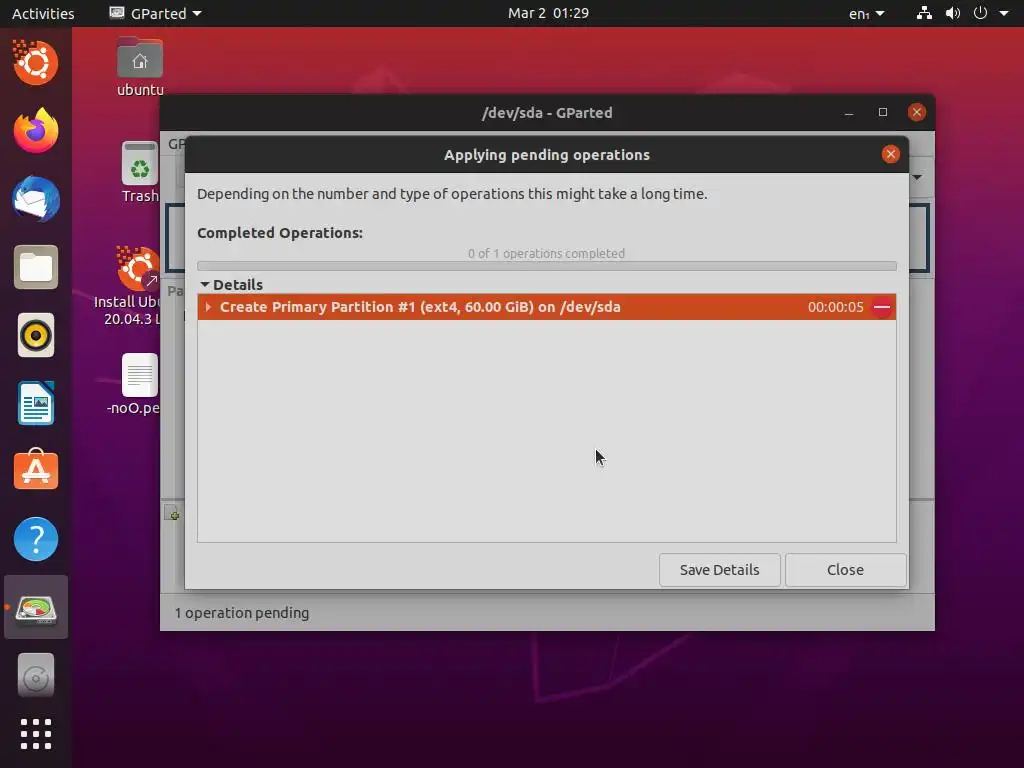Open the system menu arrow in the top bar
Viewport: 1024px width, 768px height.
click(x=1004, y=13)
